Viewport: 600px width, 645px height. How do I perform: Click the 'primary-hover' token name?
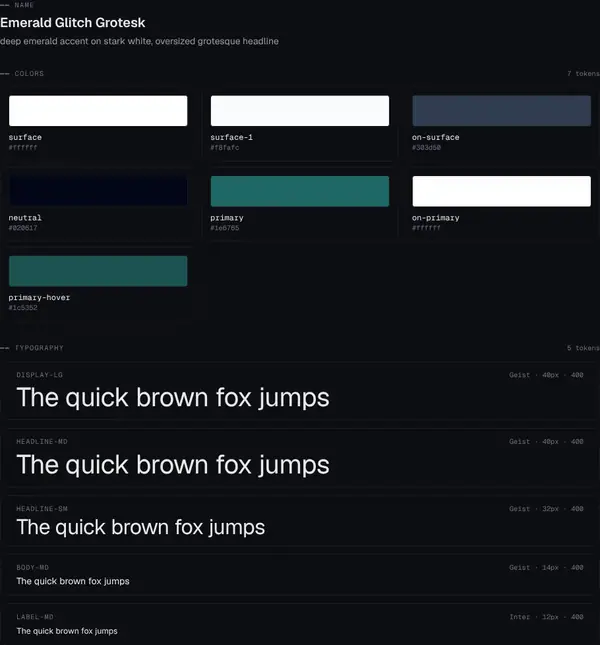[39, 297]
